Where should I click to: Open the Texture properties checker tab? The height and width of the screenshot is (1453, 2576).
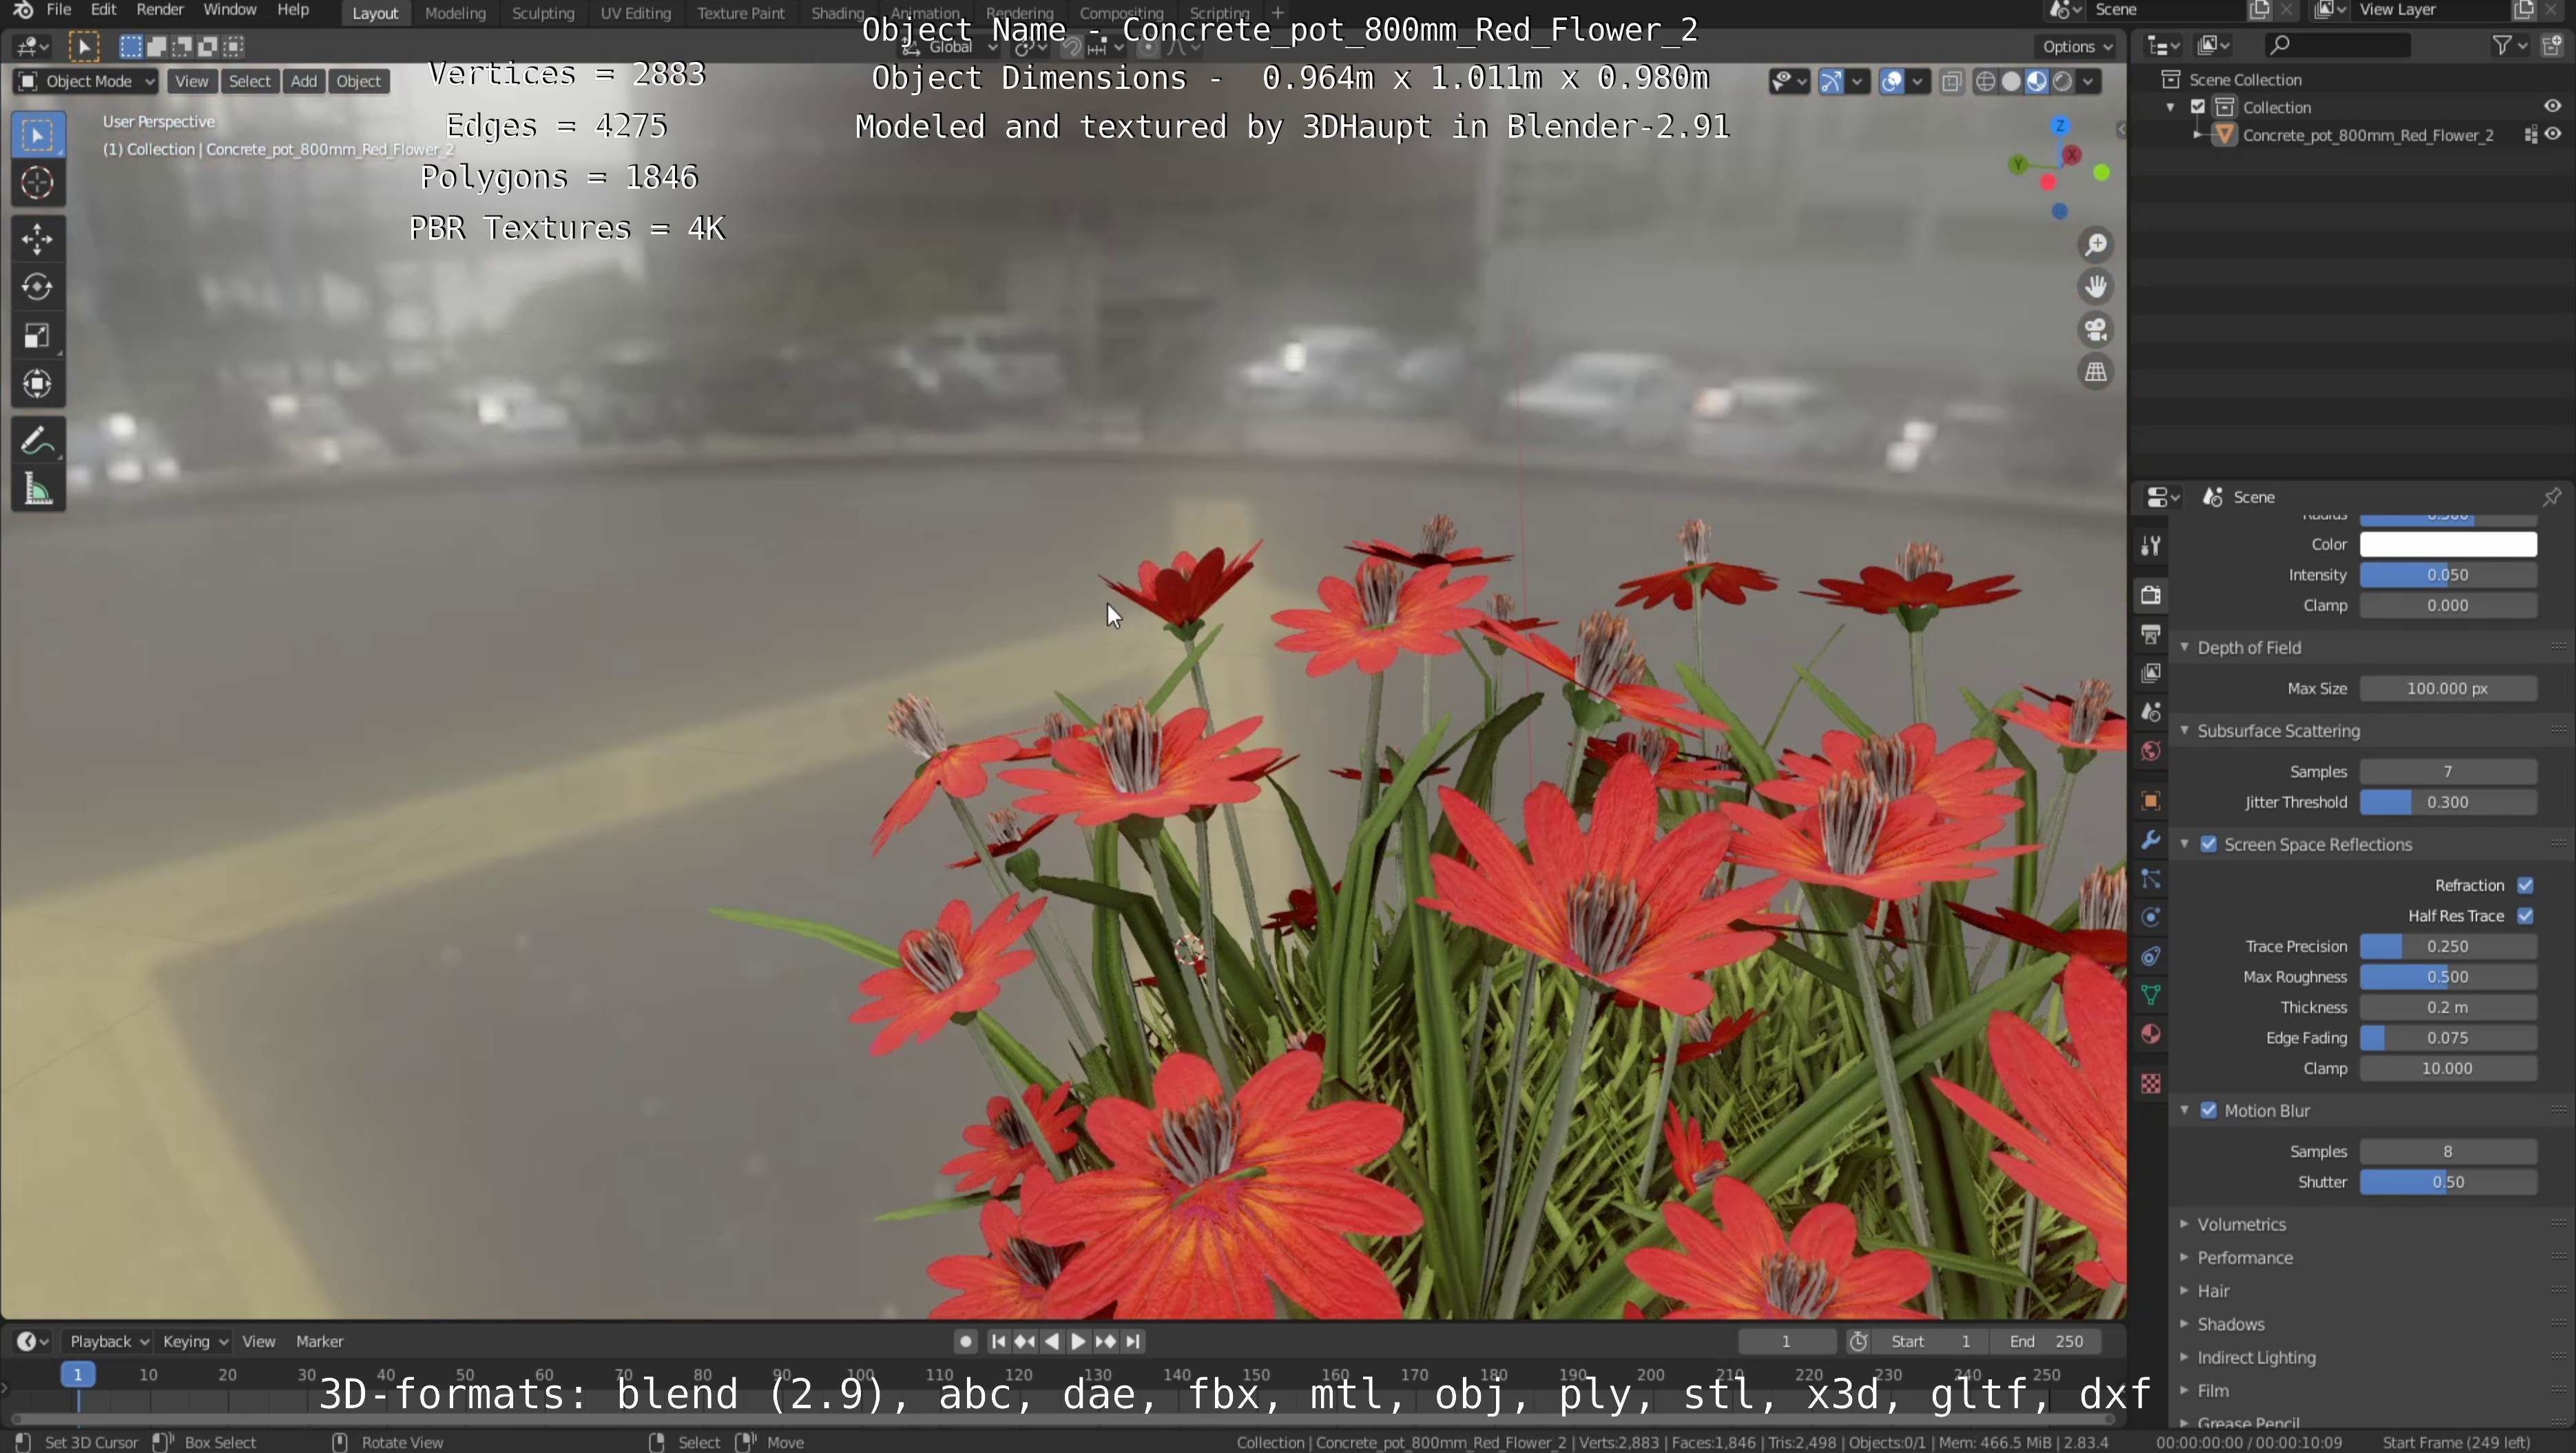(x=2151, y=1084)
